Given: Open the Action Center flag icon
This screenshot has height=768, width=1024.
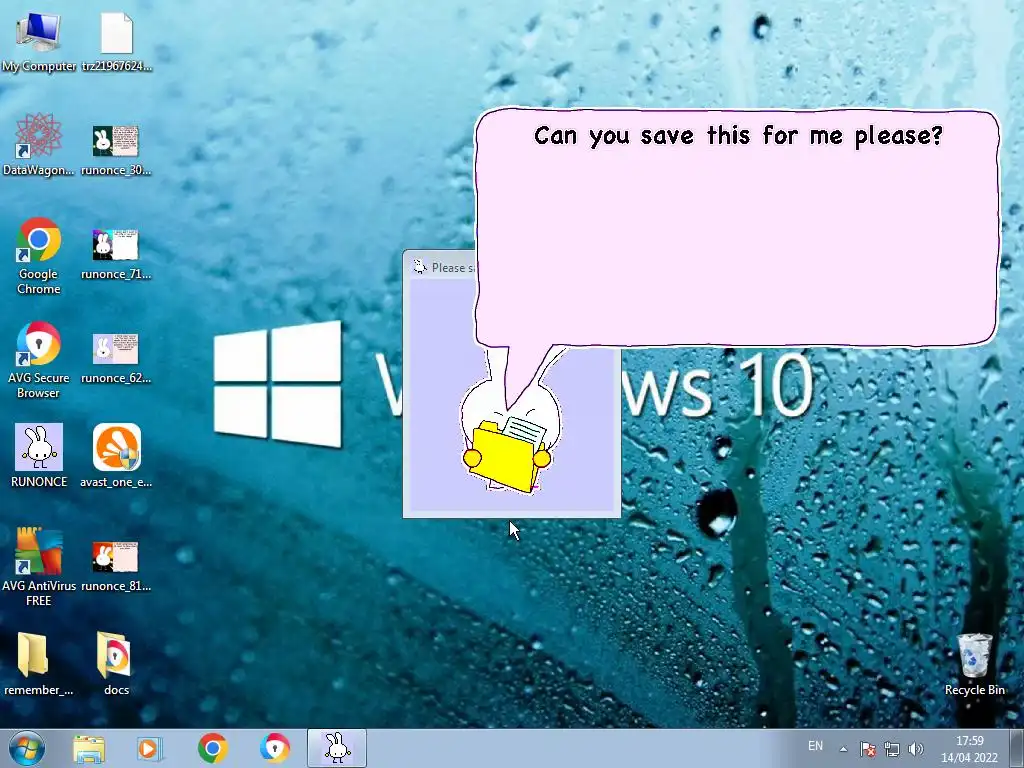Looking at the screenshot, I should point(867,749).
